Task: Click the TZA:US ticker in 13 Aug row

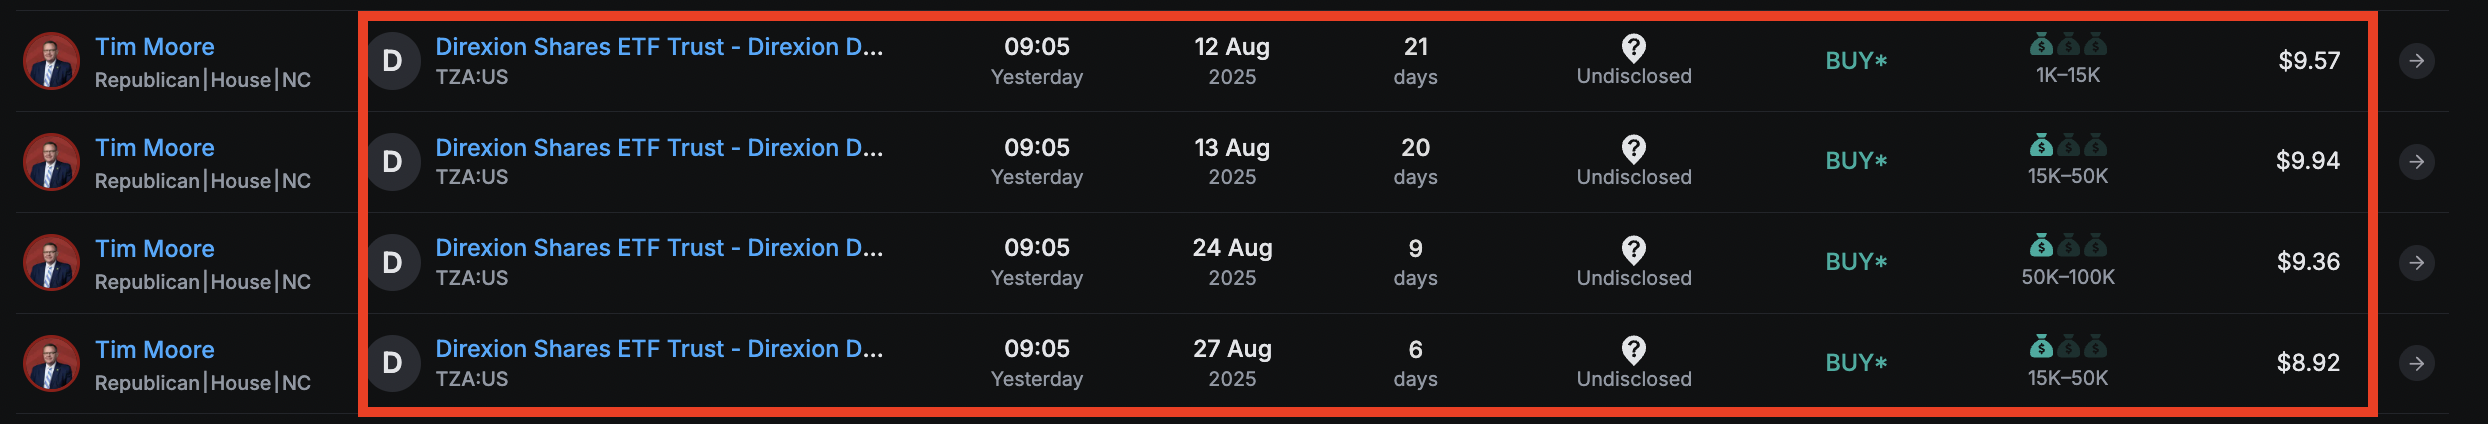Action: [472, 177]
